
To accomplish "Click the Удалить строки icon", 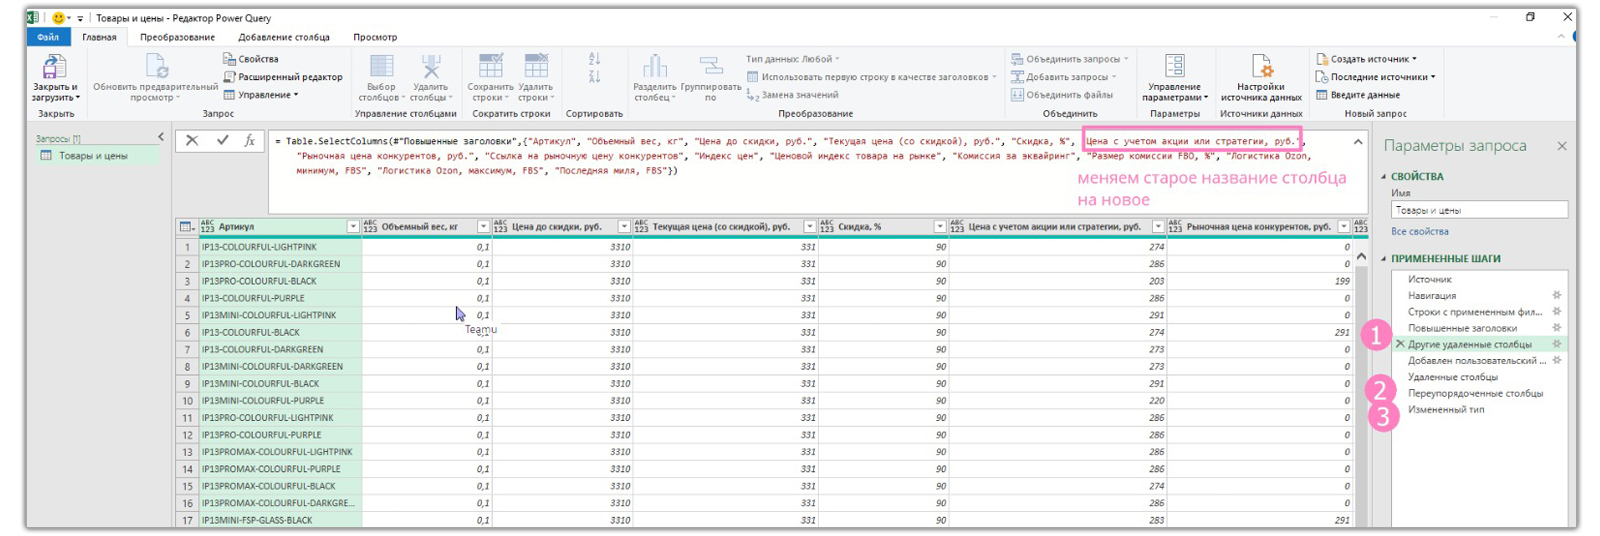I will 536,67.
